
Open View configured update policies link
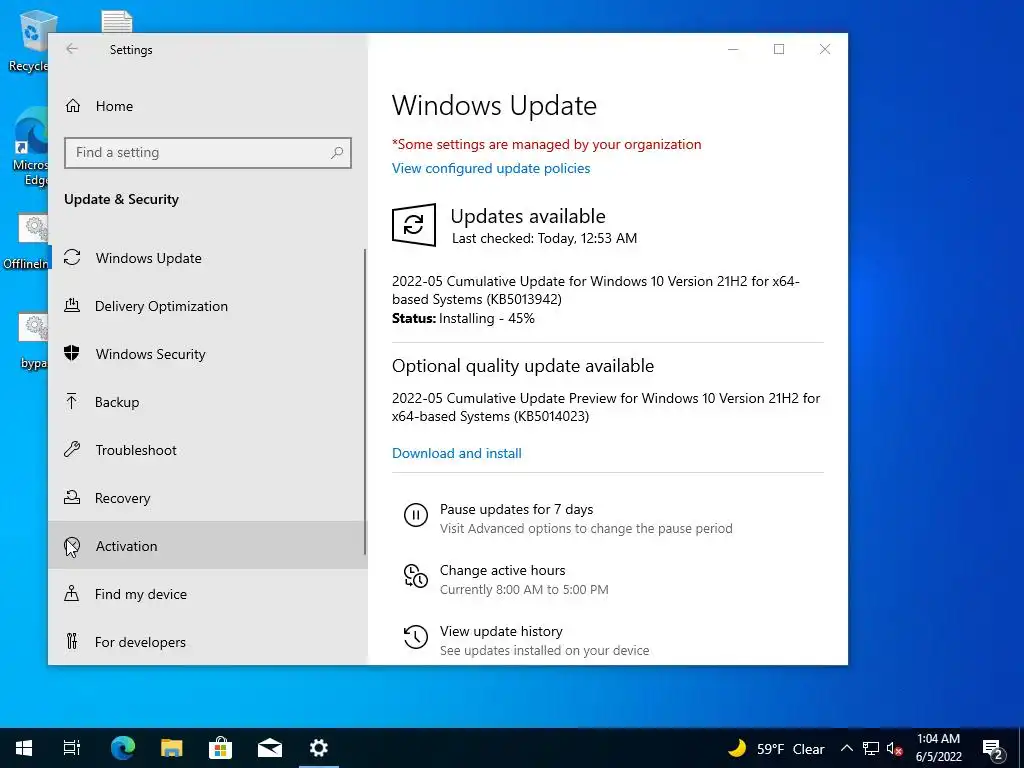(491, 168)
